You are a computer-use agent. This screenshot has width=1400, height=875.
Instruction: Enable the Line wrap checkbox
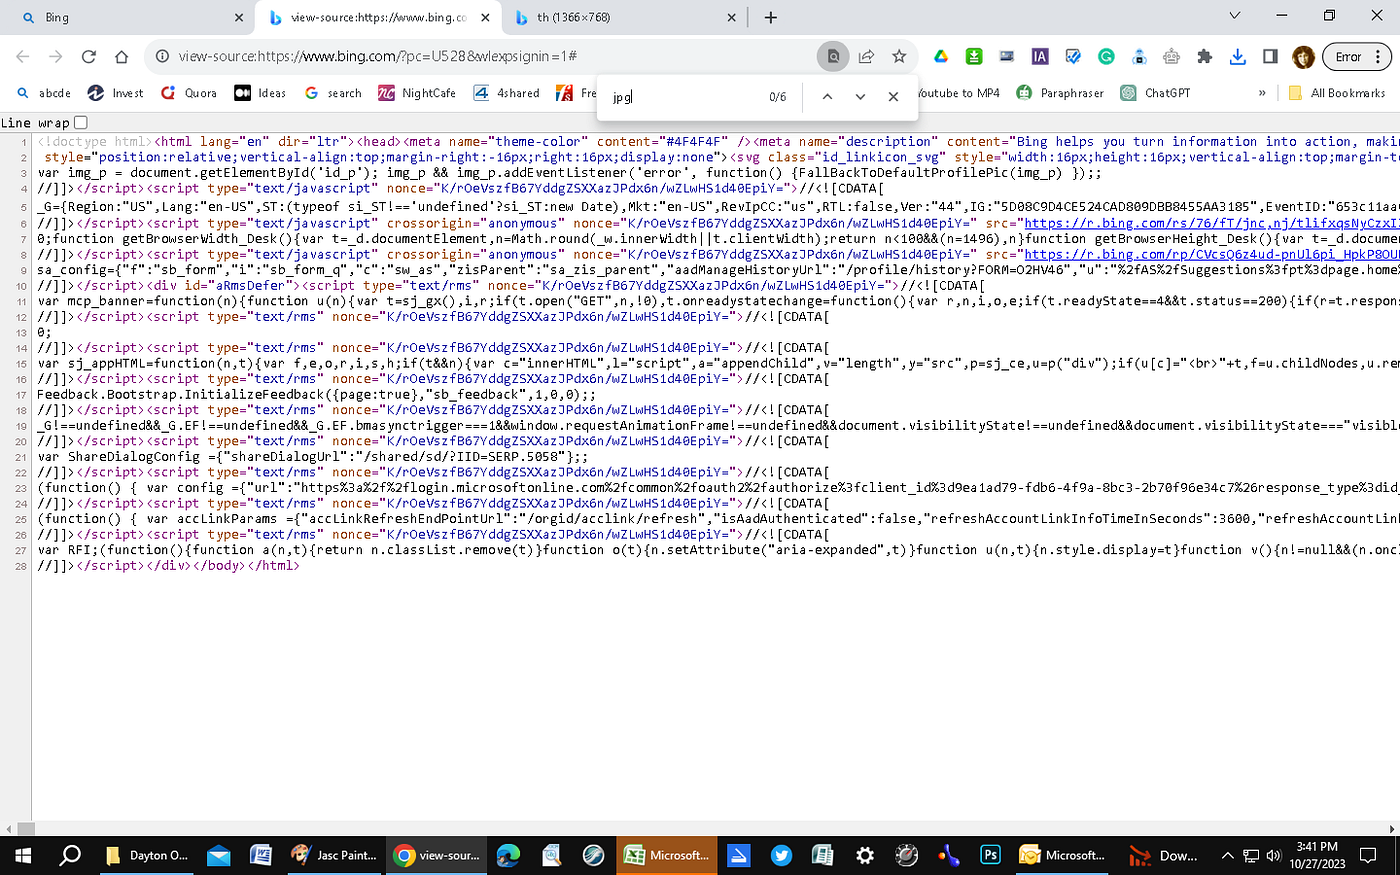click(x=81, y=122)
